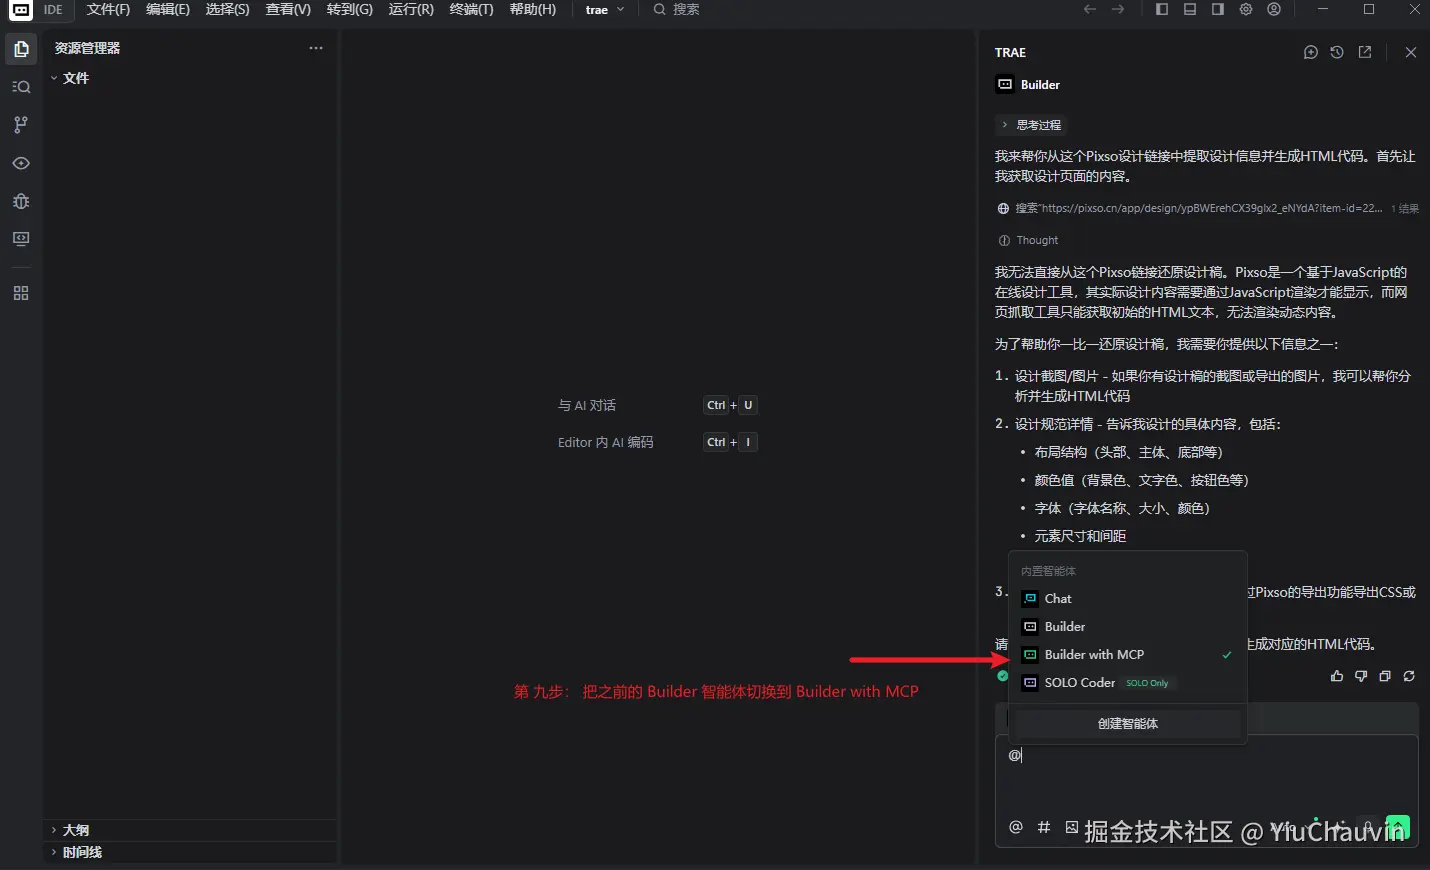Pop out the TRAE panel to a new window

(1365, 52)
